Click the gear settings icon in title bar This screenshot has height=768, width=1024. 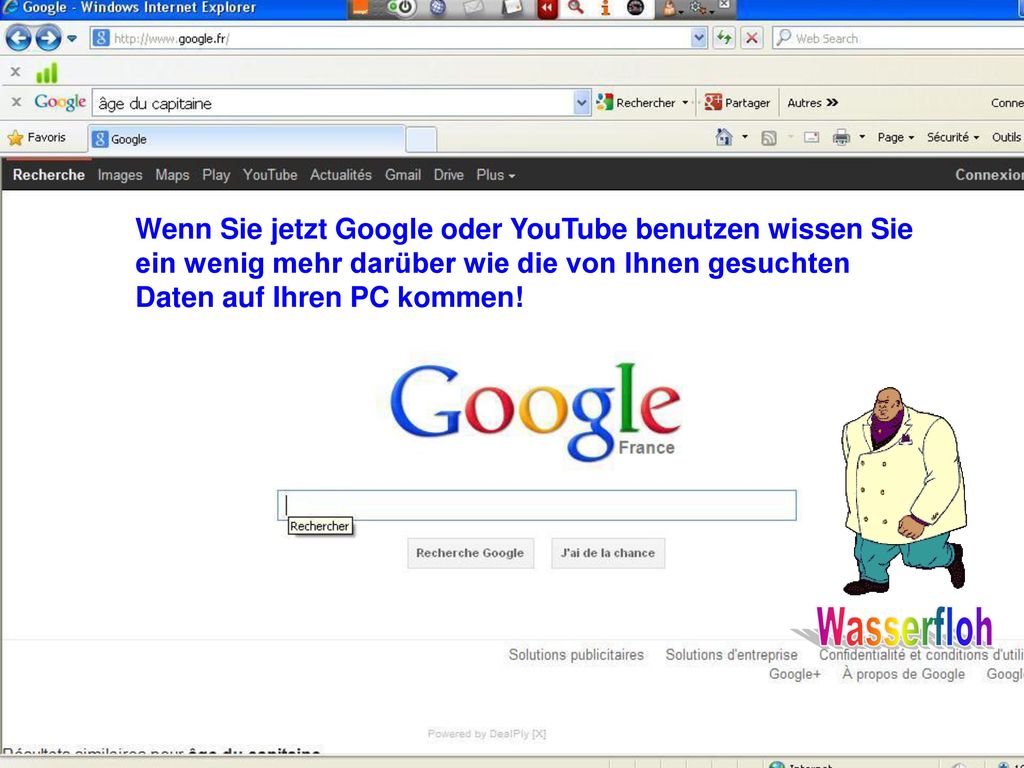(699, 7)
